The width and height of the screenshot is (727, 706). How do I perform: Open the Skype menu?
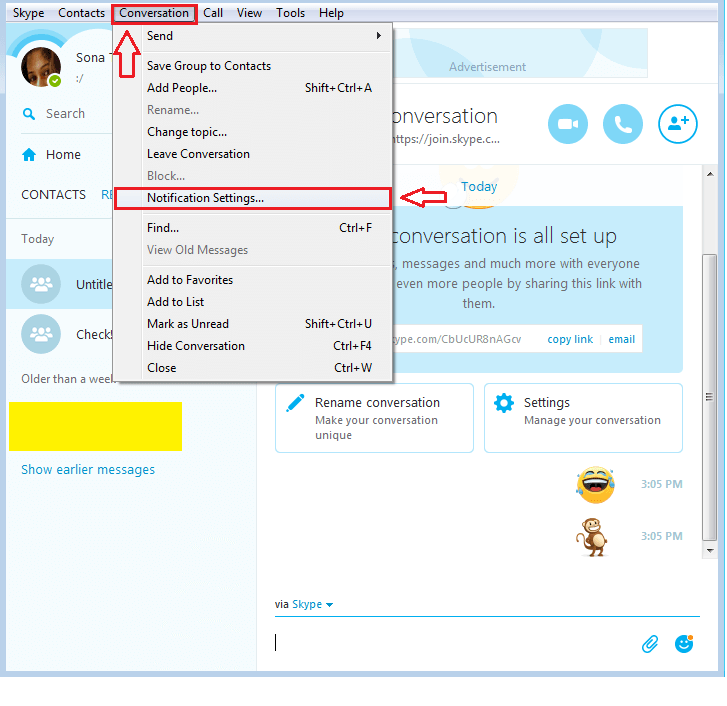click(28, 13)
